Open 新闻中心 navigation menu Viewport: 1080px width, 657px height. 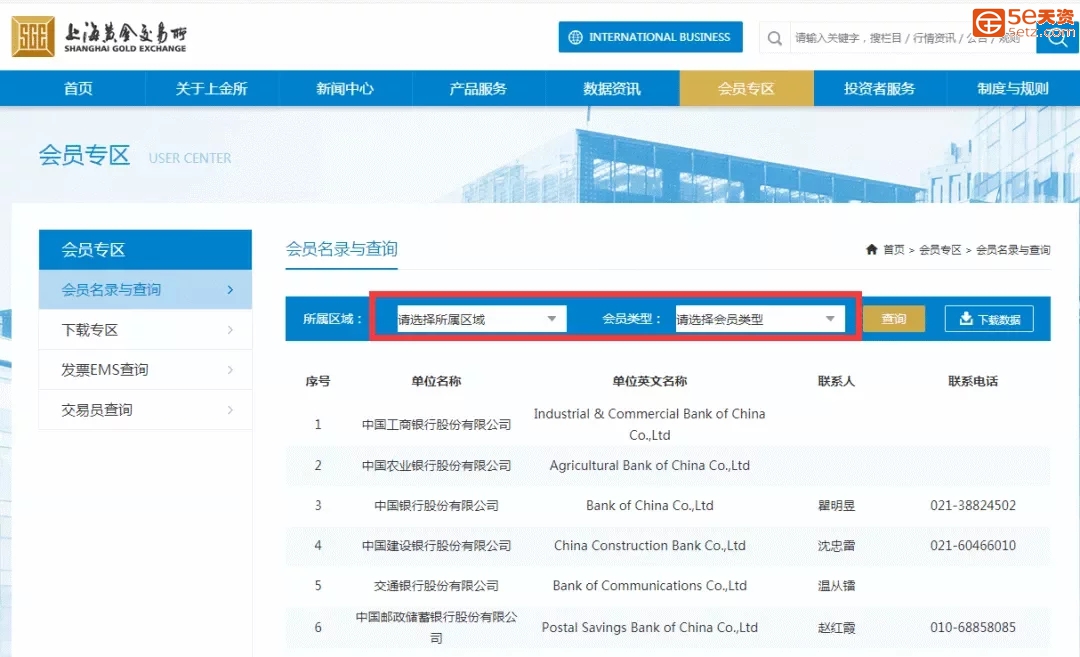345,88
